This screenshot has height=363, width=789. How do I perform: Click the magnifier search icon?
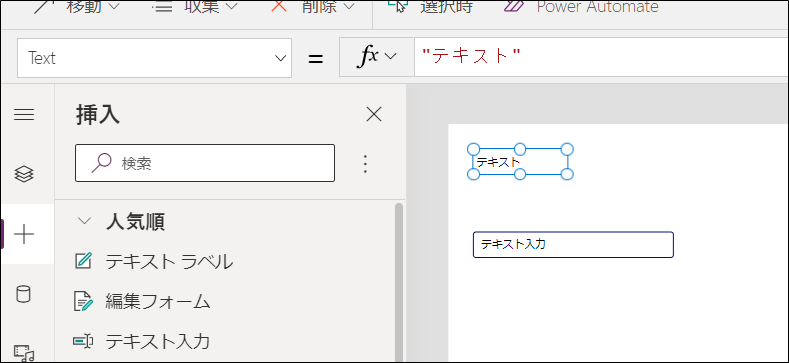pyautogui.click(x=101, y=163)
